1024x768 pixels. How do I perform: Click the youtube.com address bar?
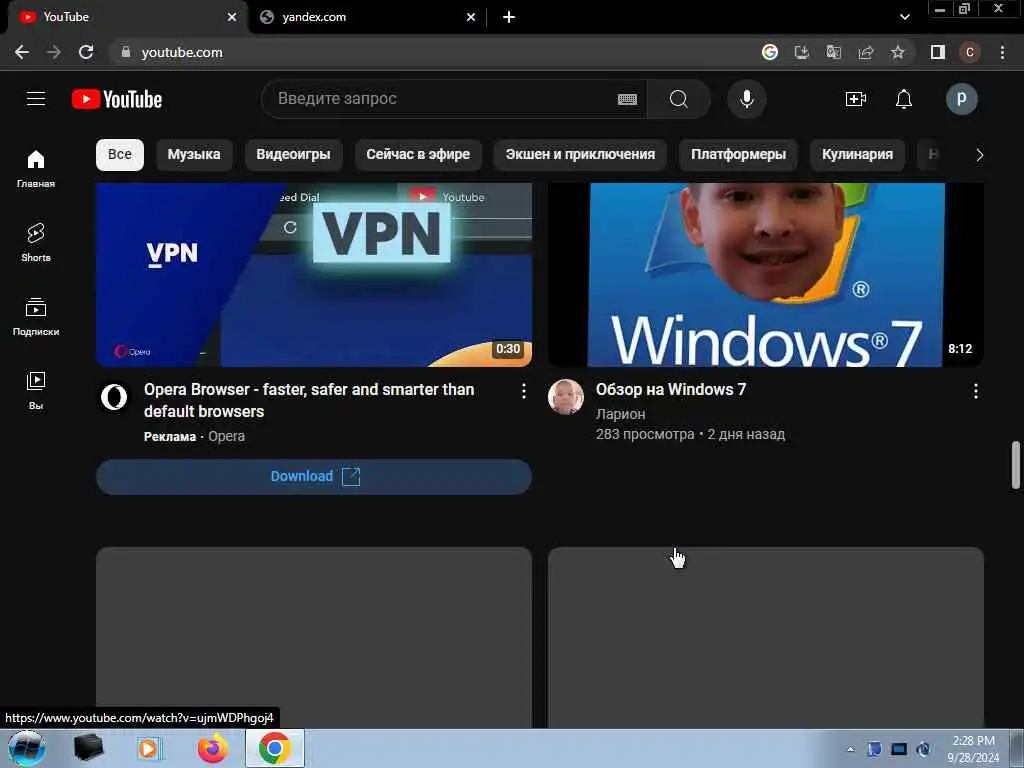click(431, 52)
